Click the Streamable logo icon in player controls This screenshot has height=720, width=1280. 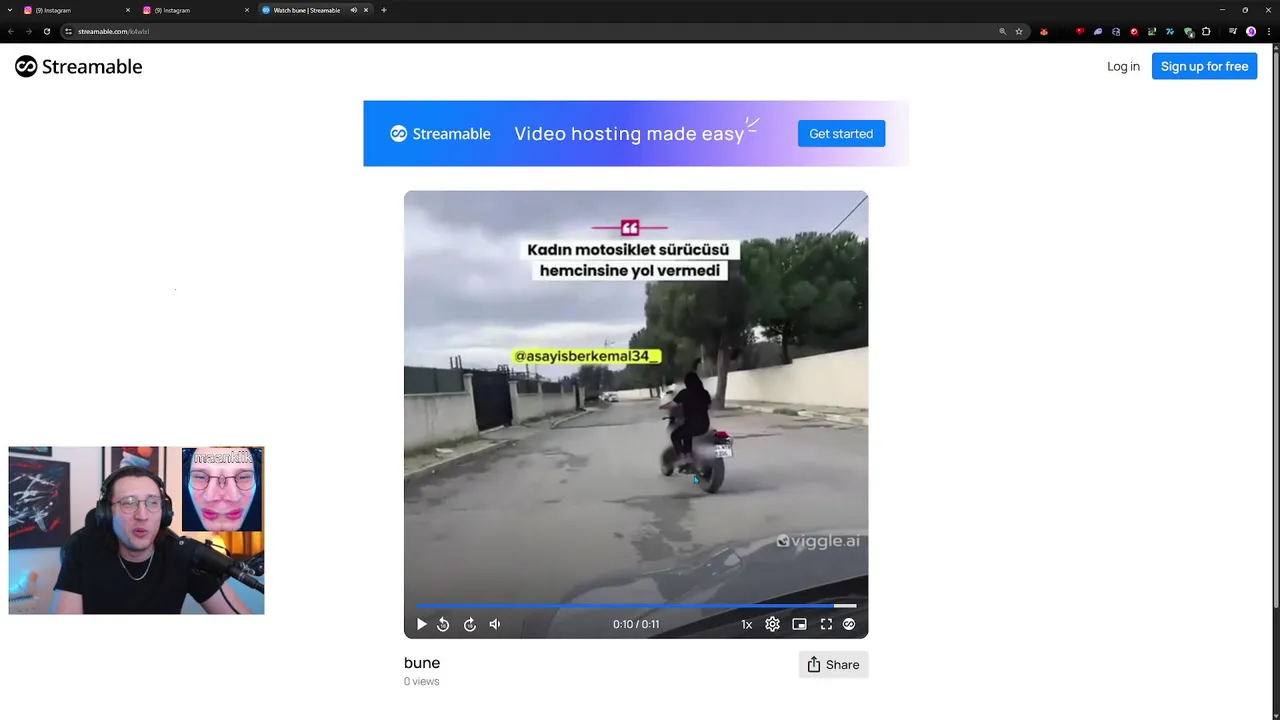coord(849,624)
